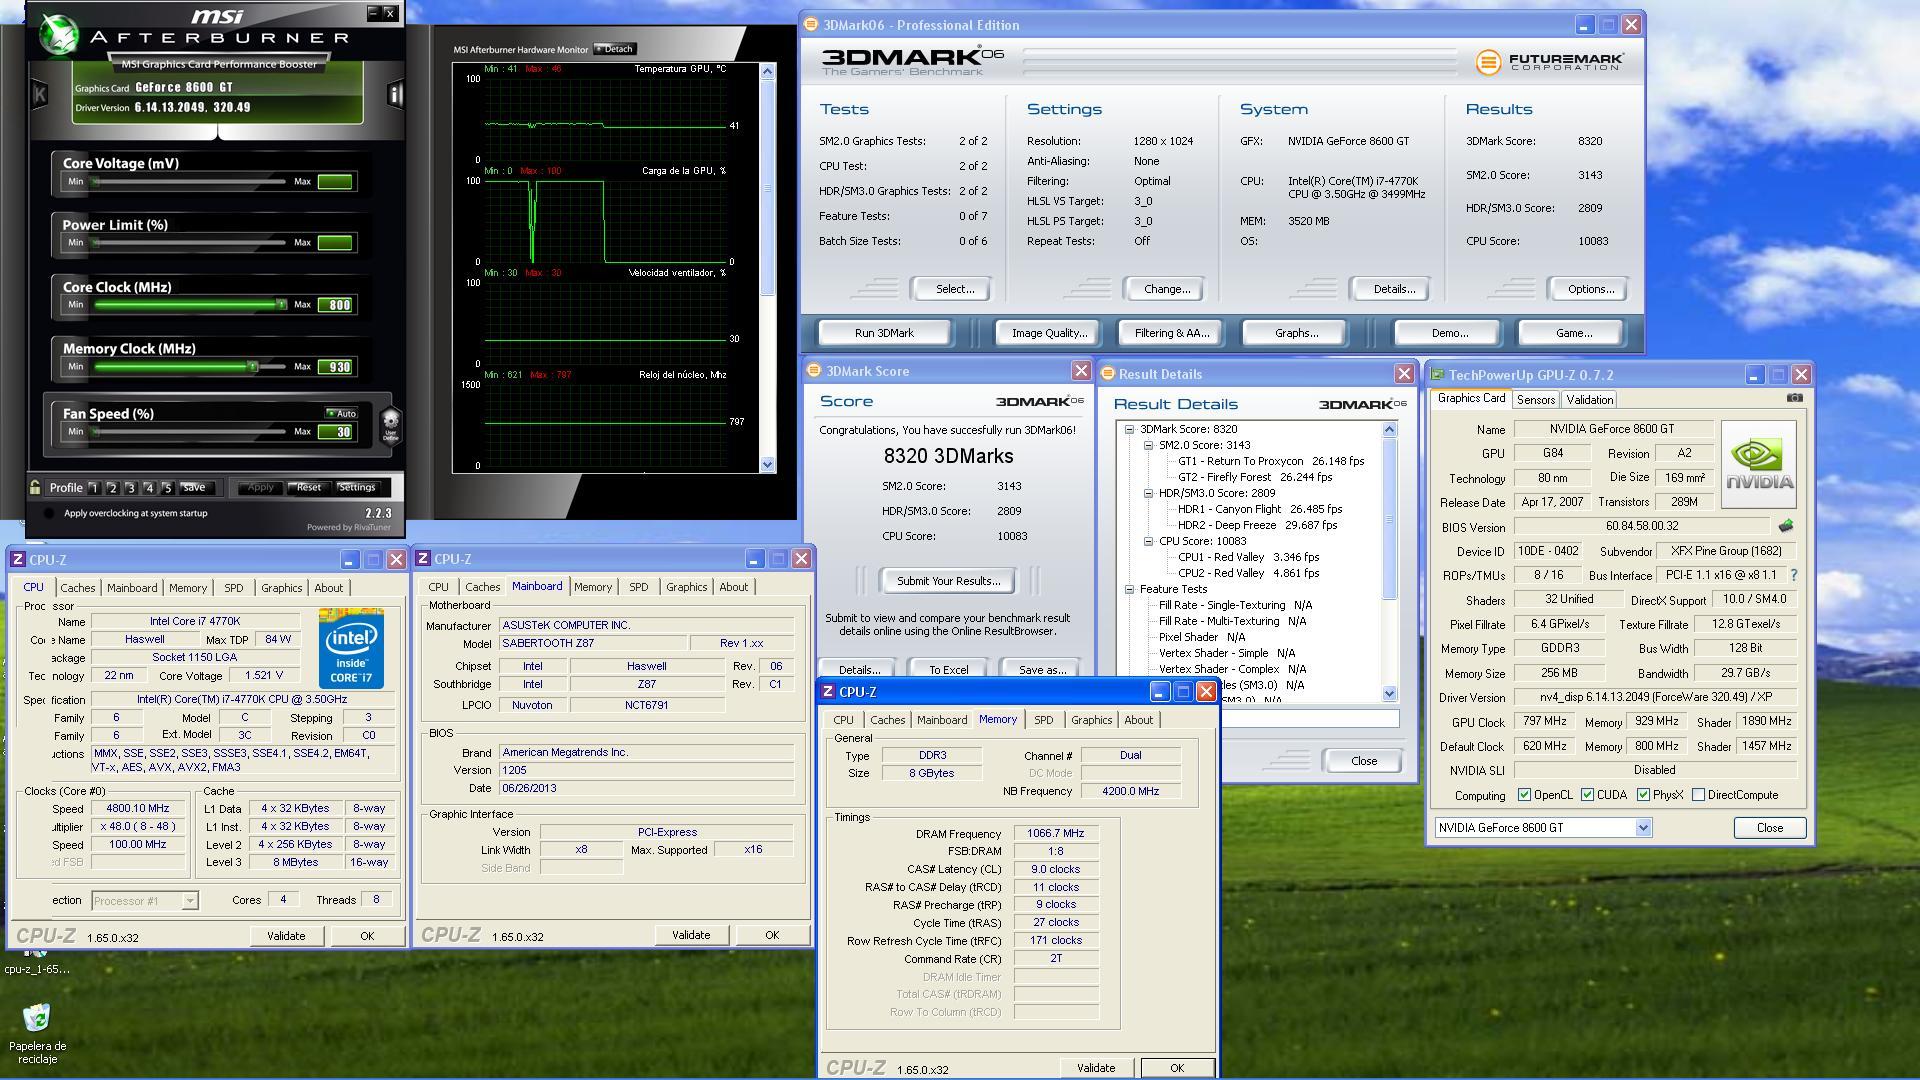The width and height of the screenshot is (1920, 1080).
Task: Click the 3DMark06 title bar icon
Action: (811, 25)
